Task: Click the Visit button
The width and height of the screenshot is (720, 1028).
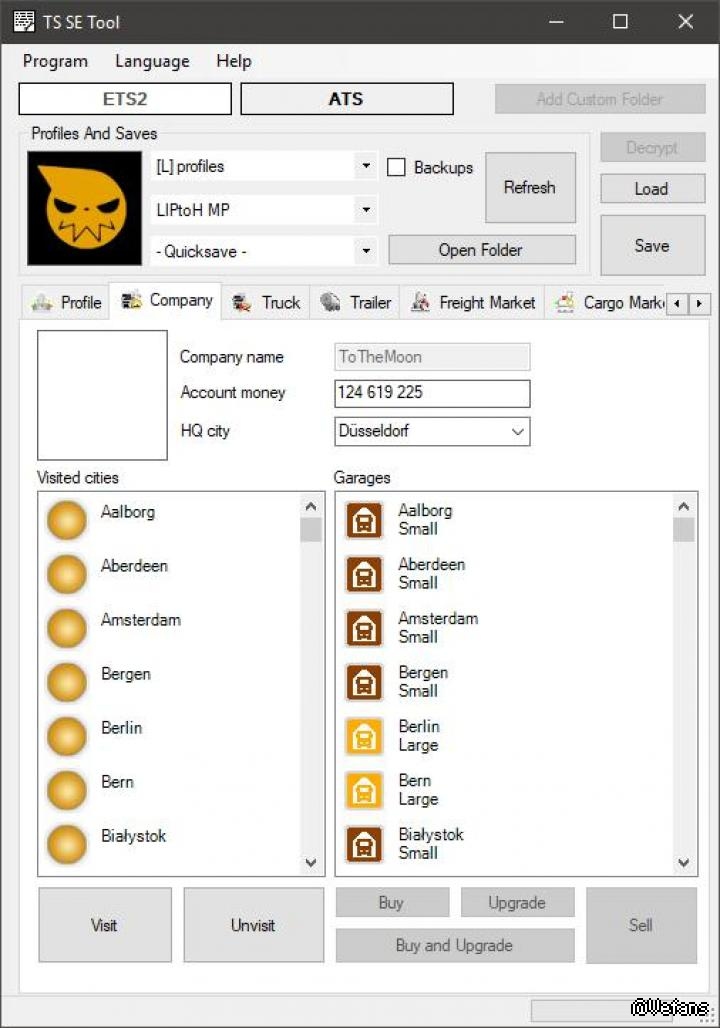Action: [x=105, y=925]
